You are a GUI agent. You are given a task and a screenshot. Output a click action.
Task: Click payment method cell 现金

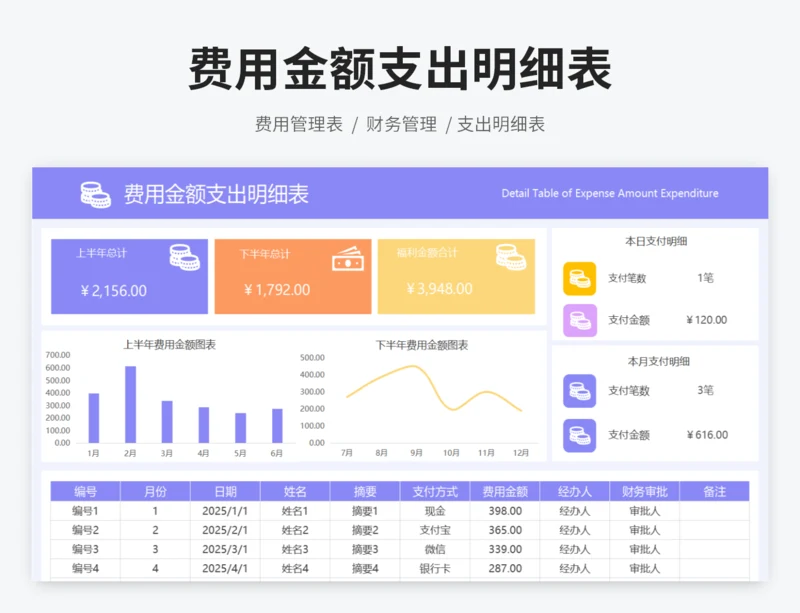tap(435, 511)
